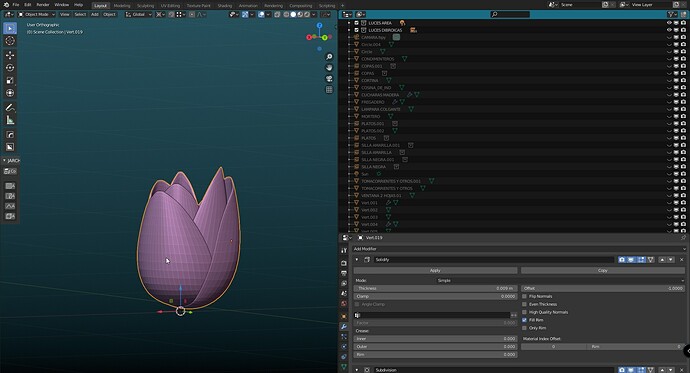This screenshot has height=373, width=690.
Task: Click the blue Z axis on navigation gizmo
Action: [x=319, y=26]
